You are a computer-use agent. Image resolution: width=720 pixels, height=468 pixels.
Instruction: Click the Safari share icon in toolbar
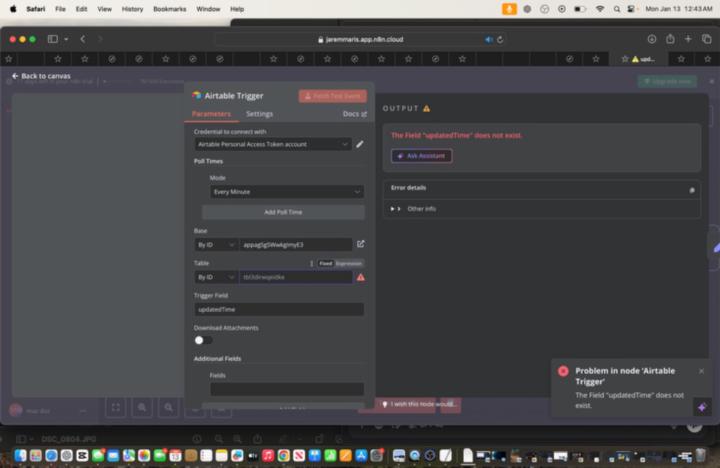[670, 39]
